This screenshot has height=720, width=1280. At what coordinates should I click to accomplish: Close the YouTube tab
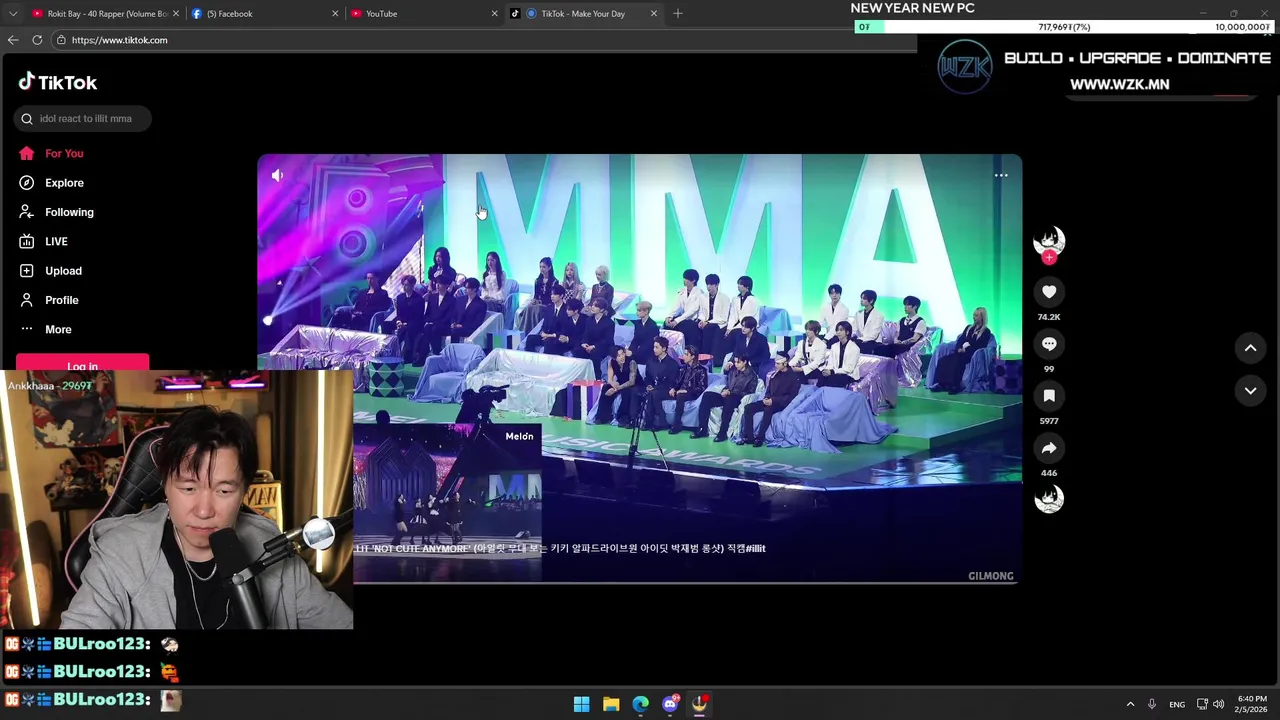coord(494,13)
